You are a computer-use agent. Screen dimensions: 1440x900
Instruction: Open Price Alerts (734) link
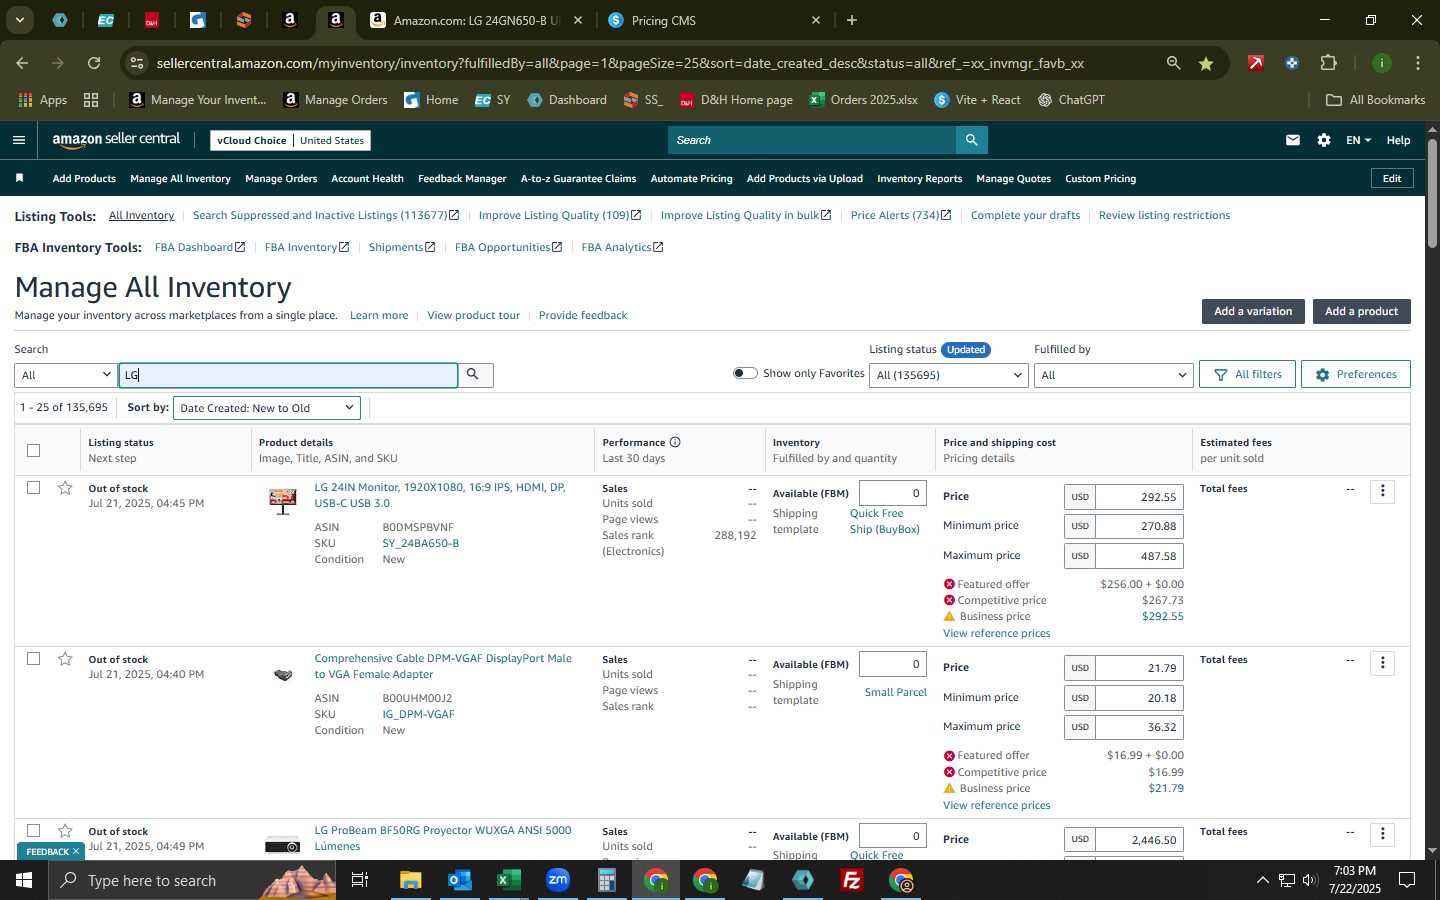[900, 215]
